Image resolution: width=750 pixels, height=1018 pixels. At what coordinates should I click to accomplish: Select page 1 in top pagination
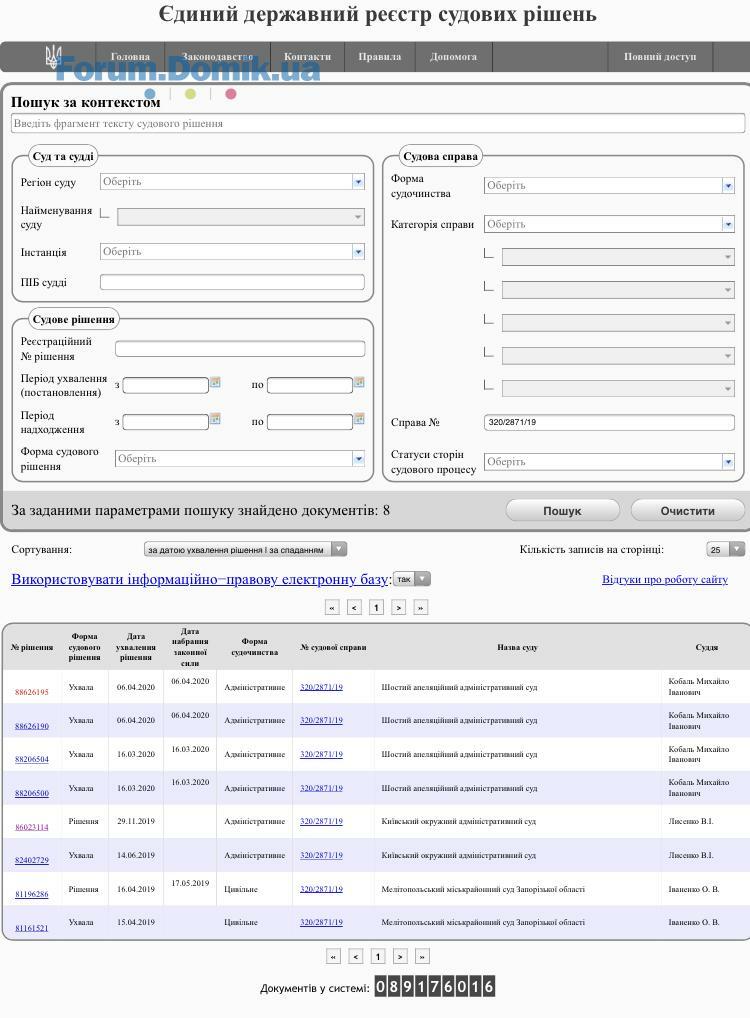(376, 608)
